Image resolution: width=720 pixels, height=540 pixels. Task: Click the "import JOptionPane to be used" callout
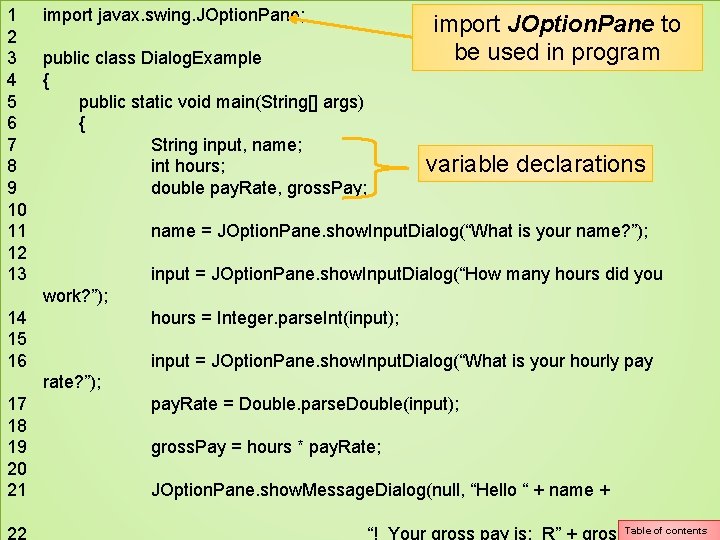[557, 38]
